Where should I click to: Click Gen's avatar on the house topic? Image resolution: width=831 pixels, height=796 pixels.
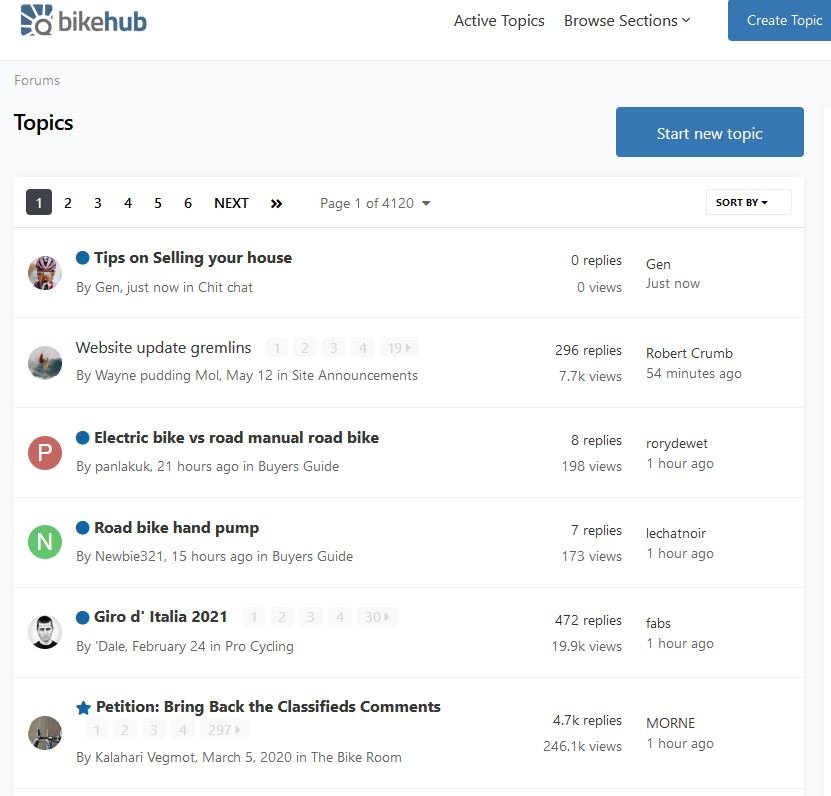tap(44, 272)
